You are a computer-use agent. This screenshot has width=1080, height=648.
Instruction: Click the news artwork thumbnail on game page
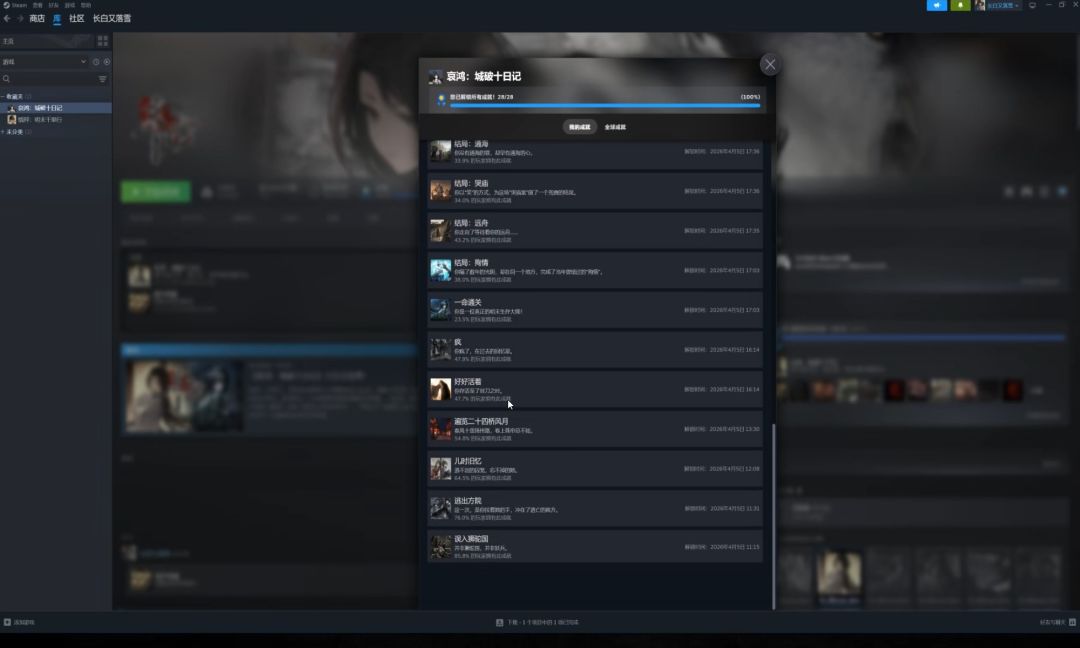click(184, 397)
